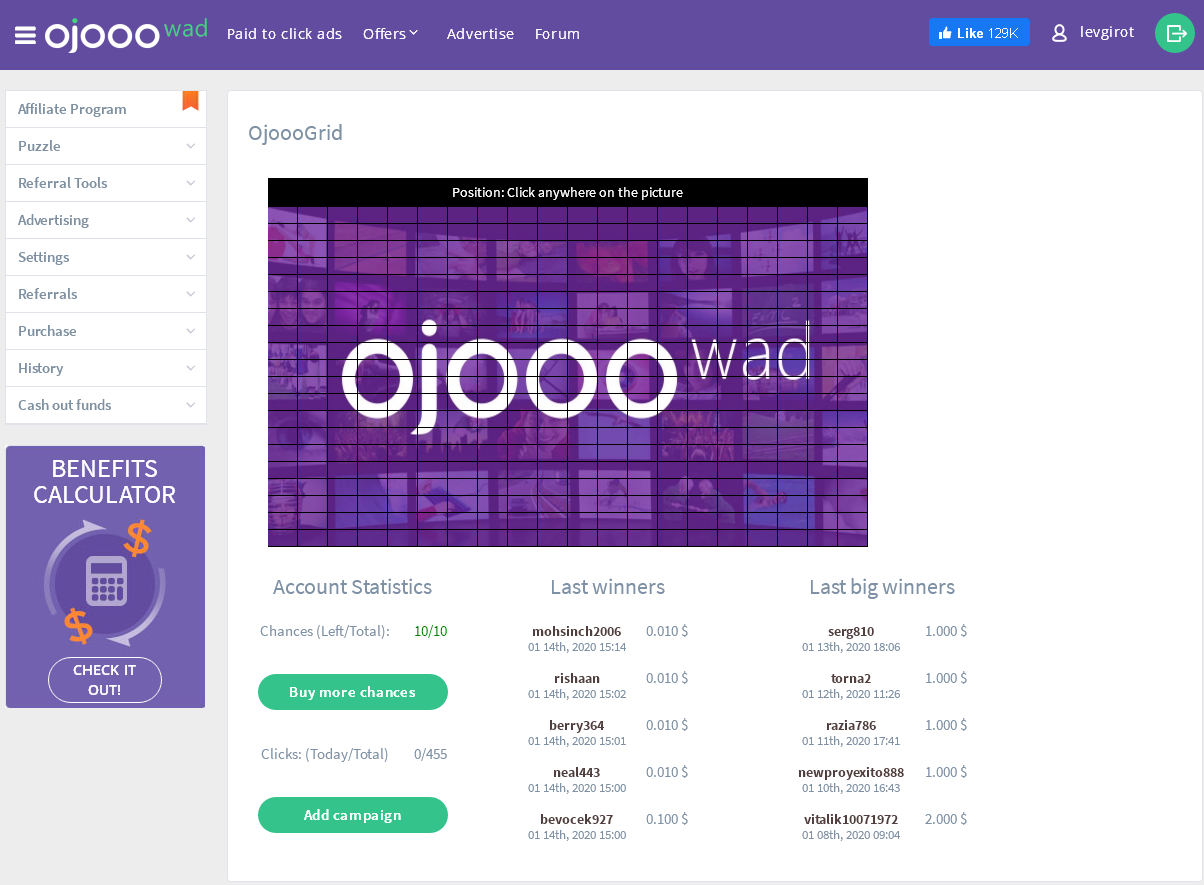Click the green logout icon
This screenshot has height=885, width=1204.
pos(1175,33)
